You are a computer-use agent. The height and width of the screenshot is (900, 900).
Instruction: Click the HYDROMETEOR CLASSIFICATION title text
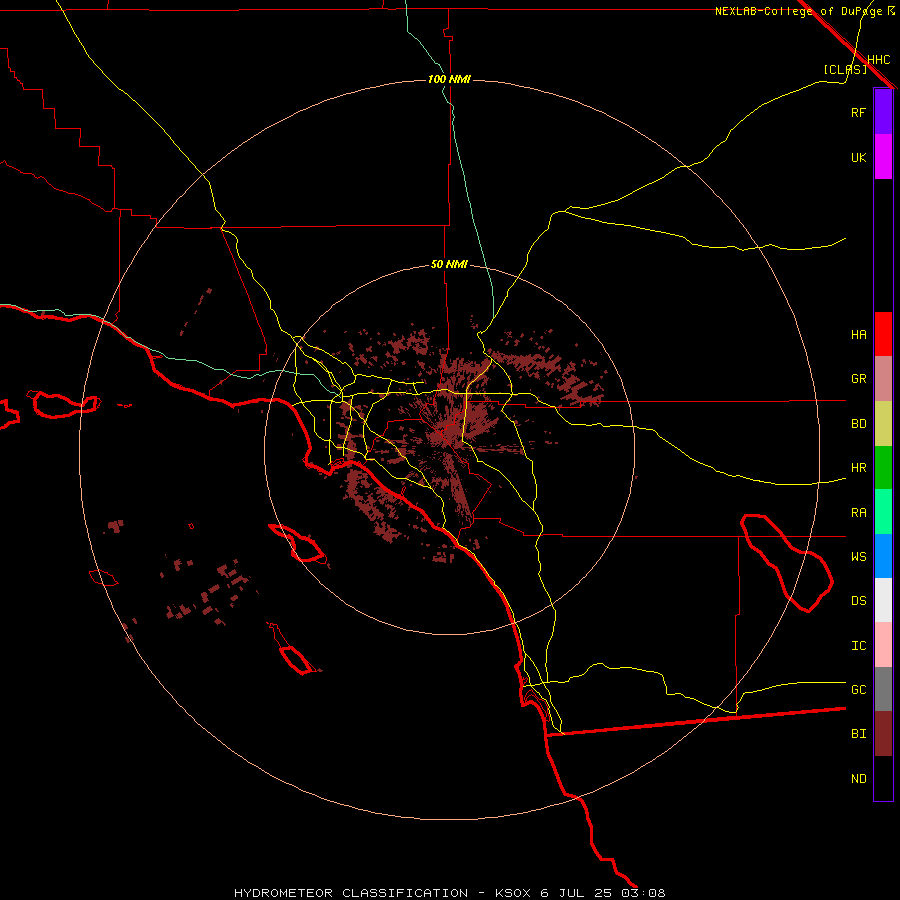coord(351,893)
